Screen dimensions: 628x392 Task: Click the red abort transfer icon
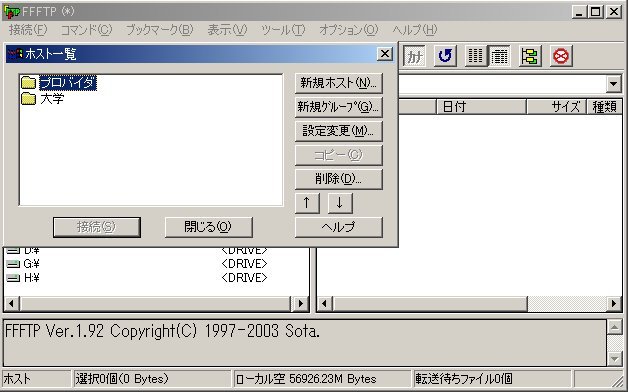pos(561,56)
